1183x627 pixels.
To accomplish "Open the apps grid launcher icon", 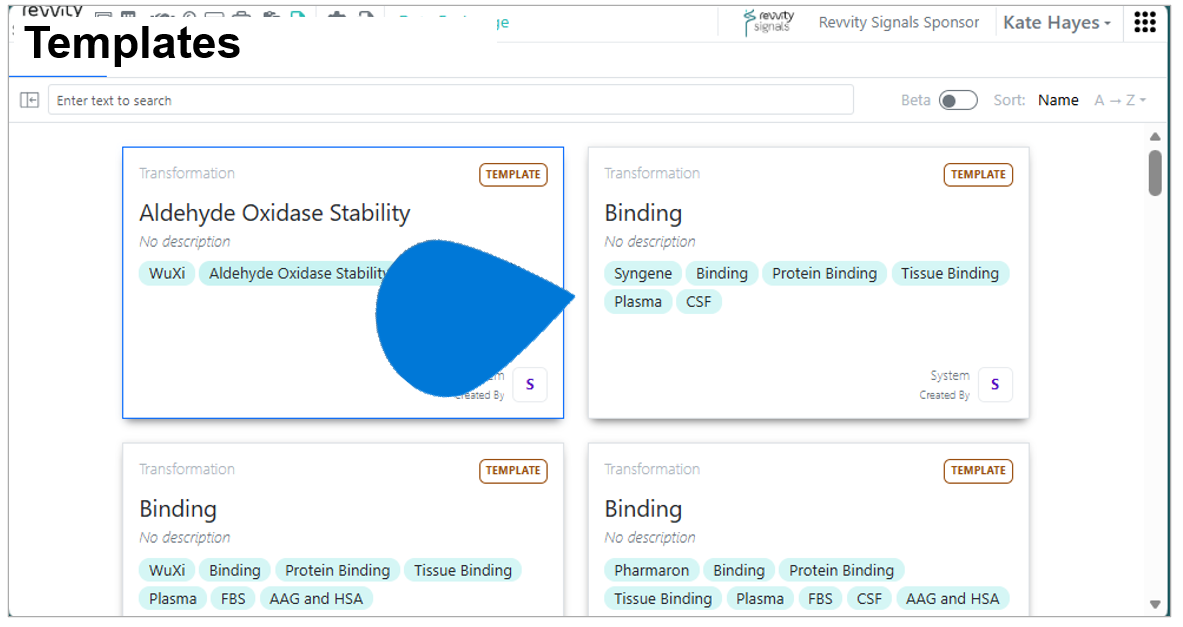I will (x=1145, y=23).
